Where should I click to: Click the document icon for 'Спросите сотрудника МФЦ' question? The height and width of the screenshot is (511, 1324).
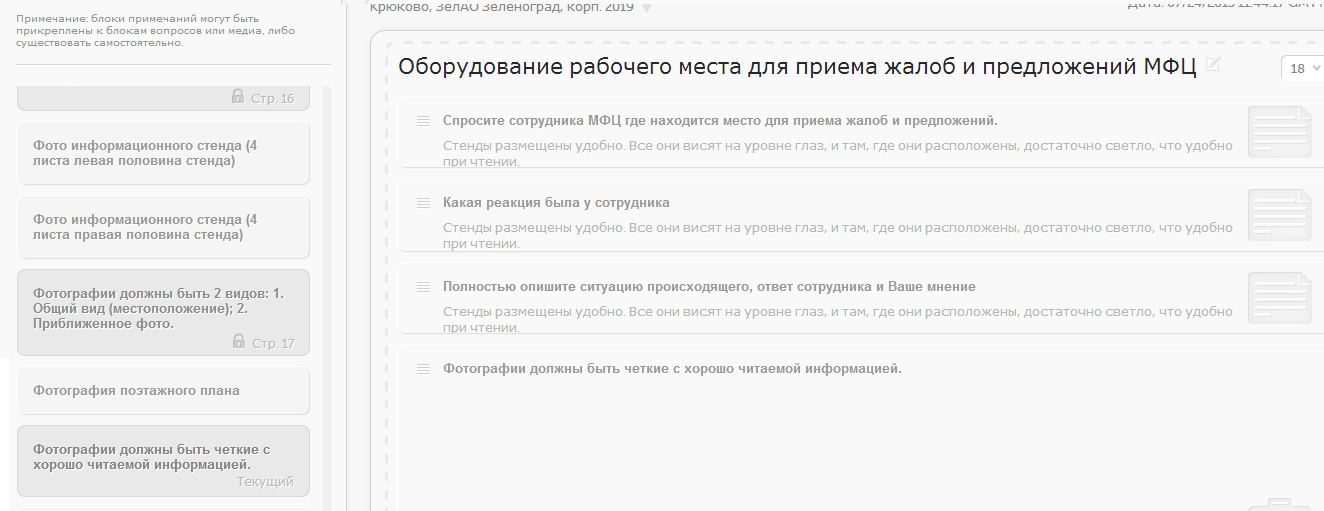tap(1279, 132)
